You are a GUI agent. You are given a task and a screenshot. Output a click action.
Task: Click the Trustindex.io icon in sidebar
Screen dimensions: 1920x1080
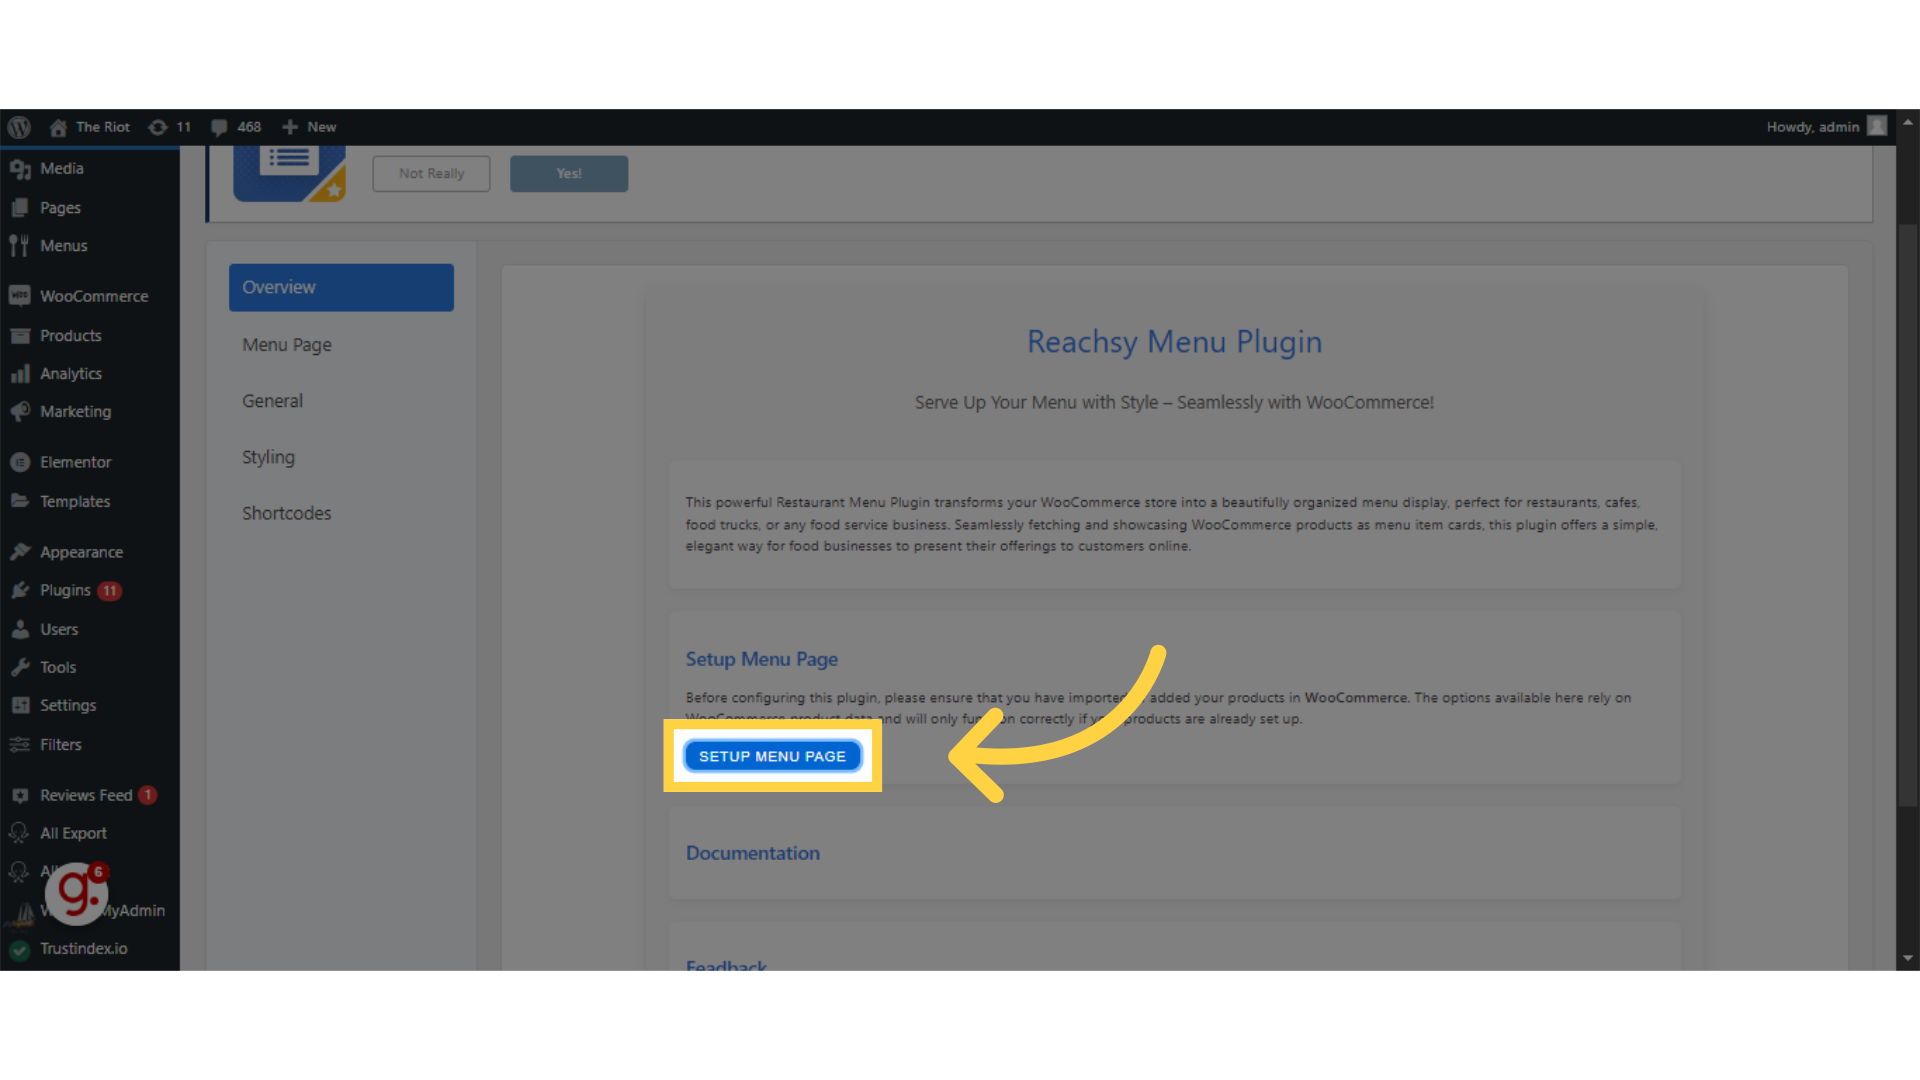coord(20,947)
